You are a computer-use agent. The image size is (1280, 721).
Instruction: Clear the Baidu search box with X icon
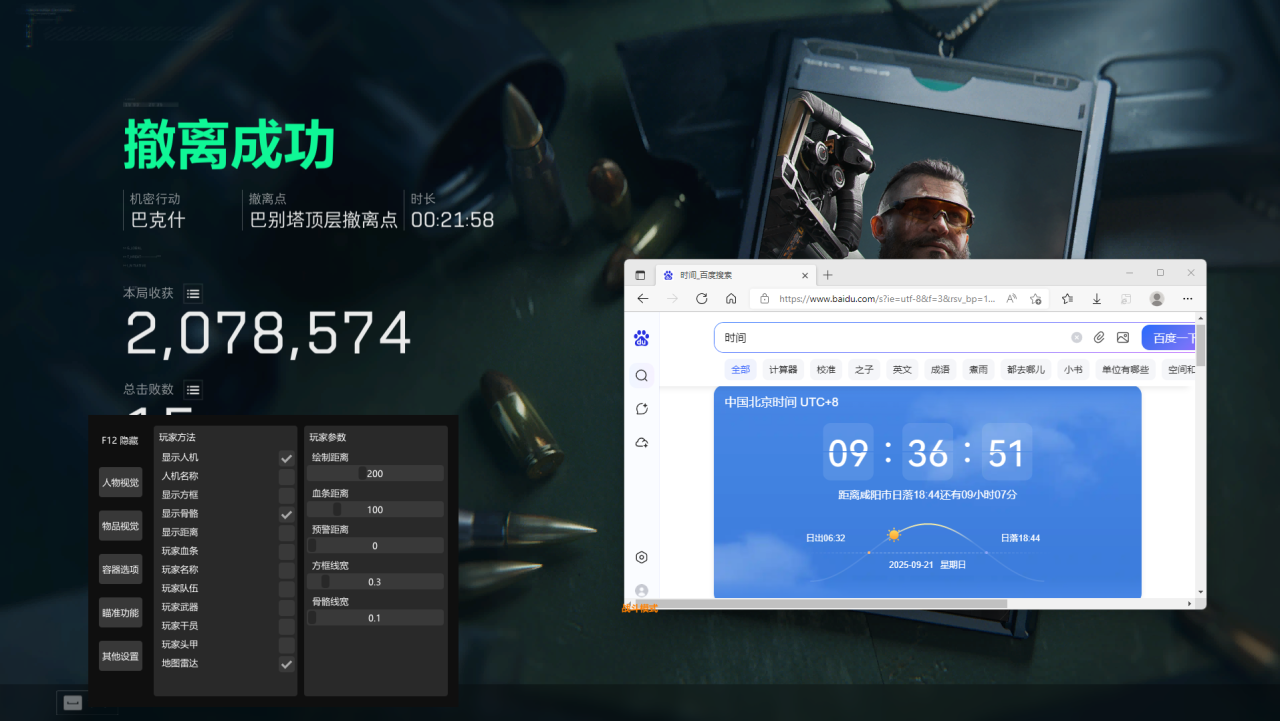1077,338
